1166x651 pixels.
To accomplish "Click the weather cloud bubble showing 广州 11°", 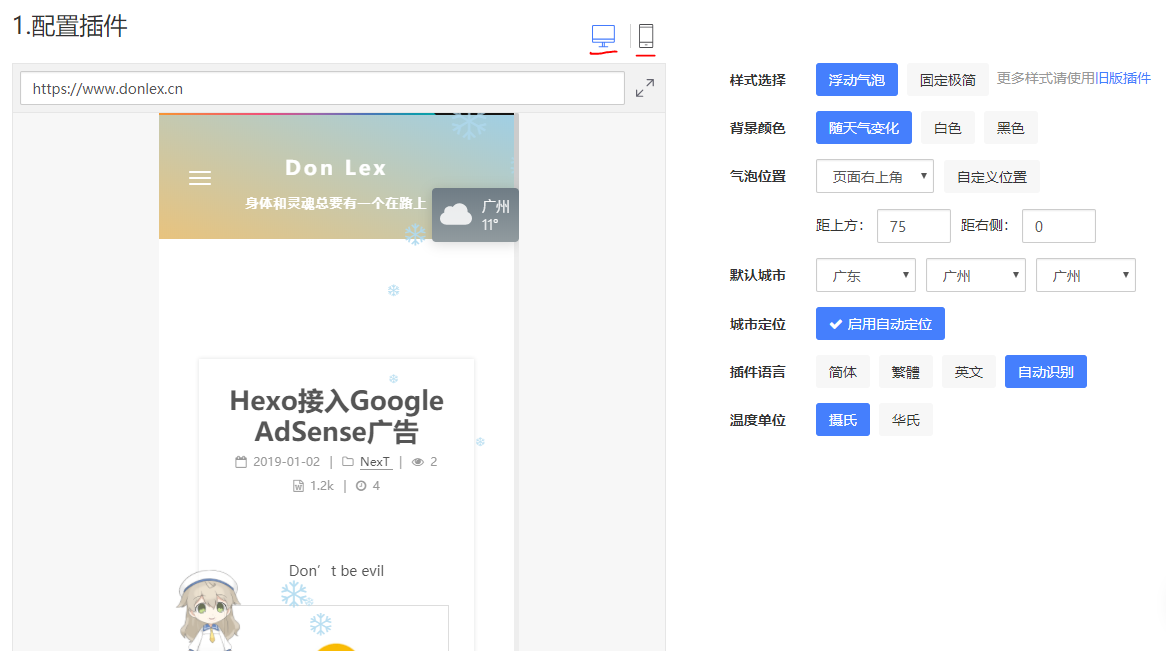I will point(474,214).
